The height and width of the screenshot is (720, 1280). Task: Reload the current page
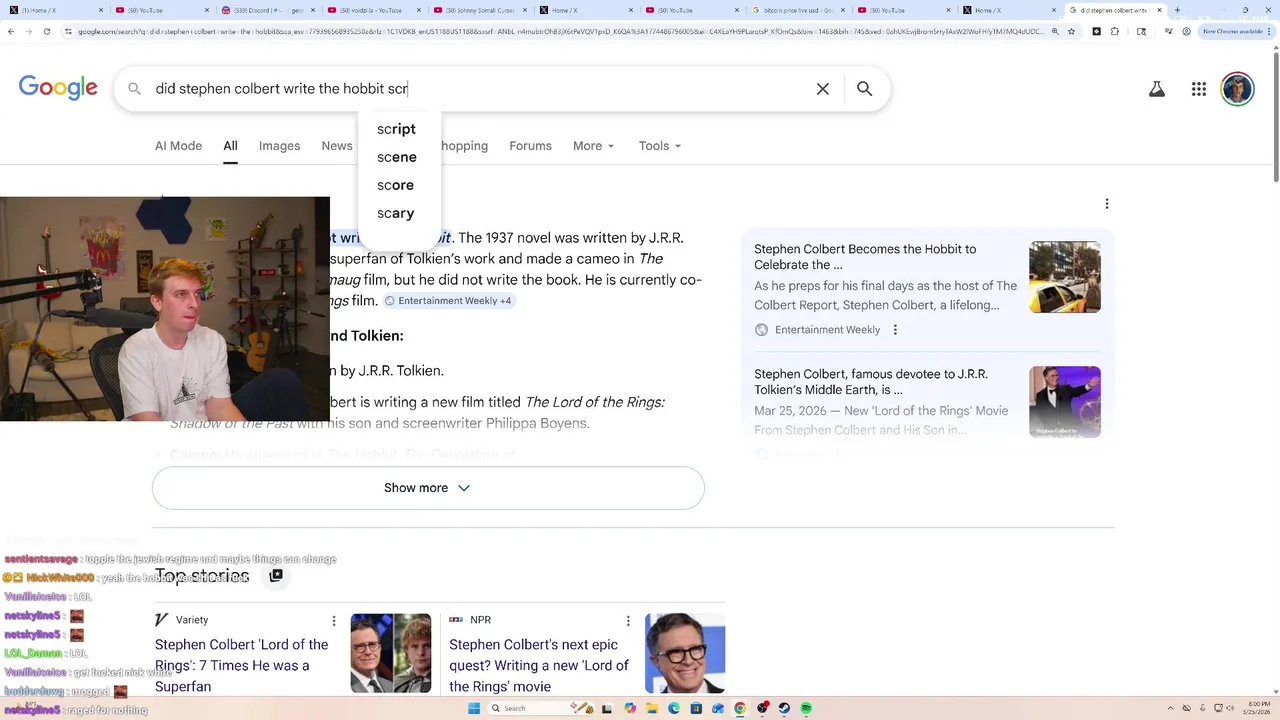[48, 31]
